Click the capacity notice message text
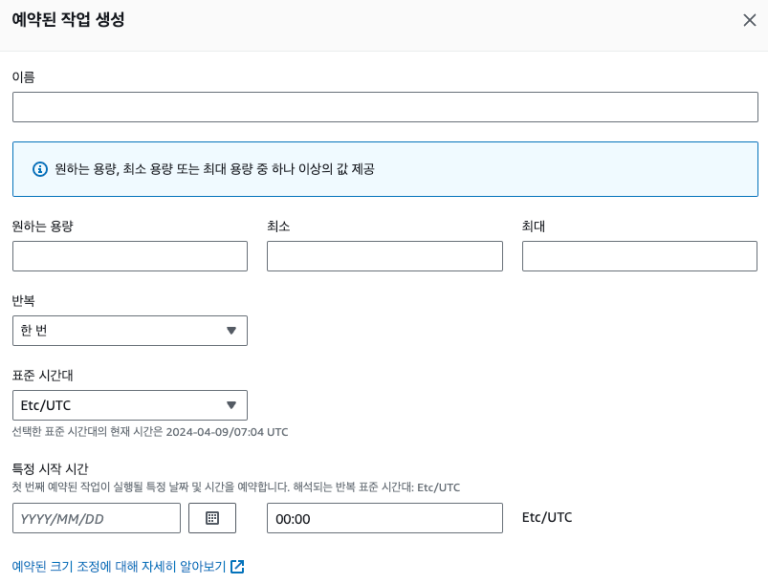768x584 pixels. tap(215, 169)
